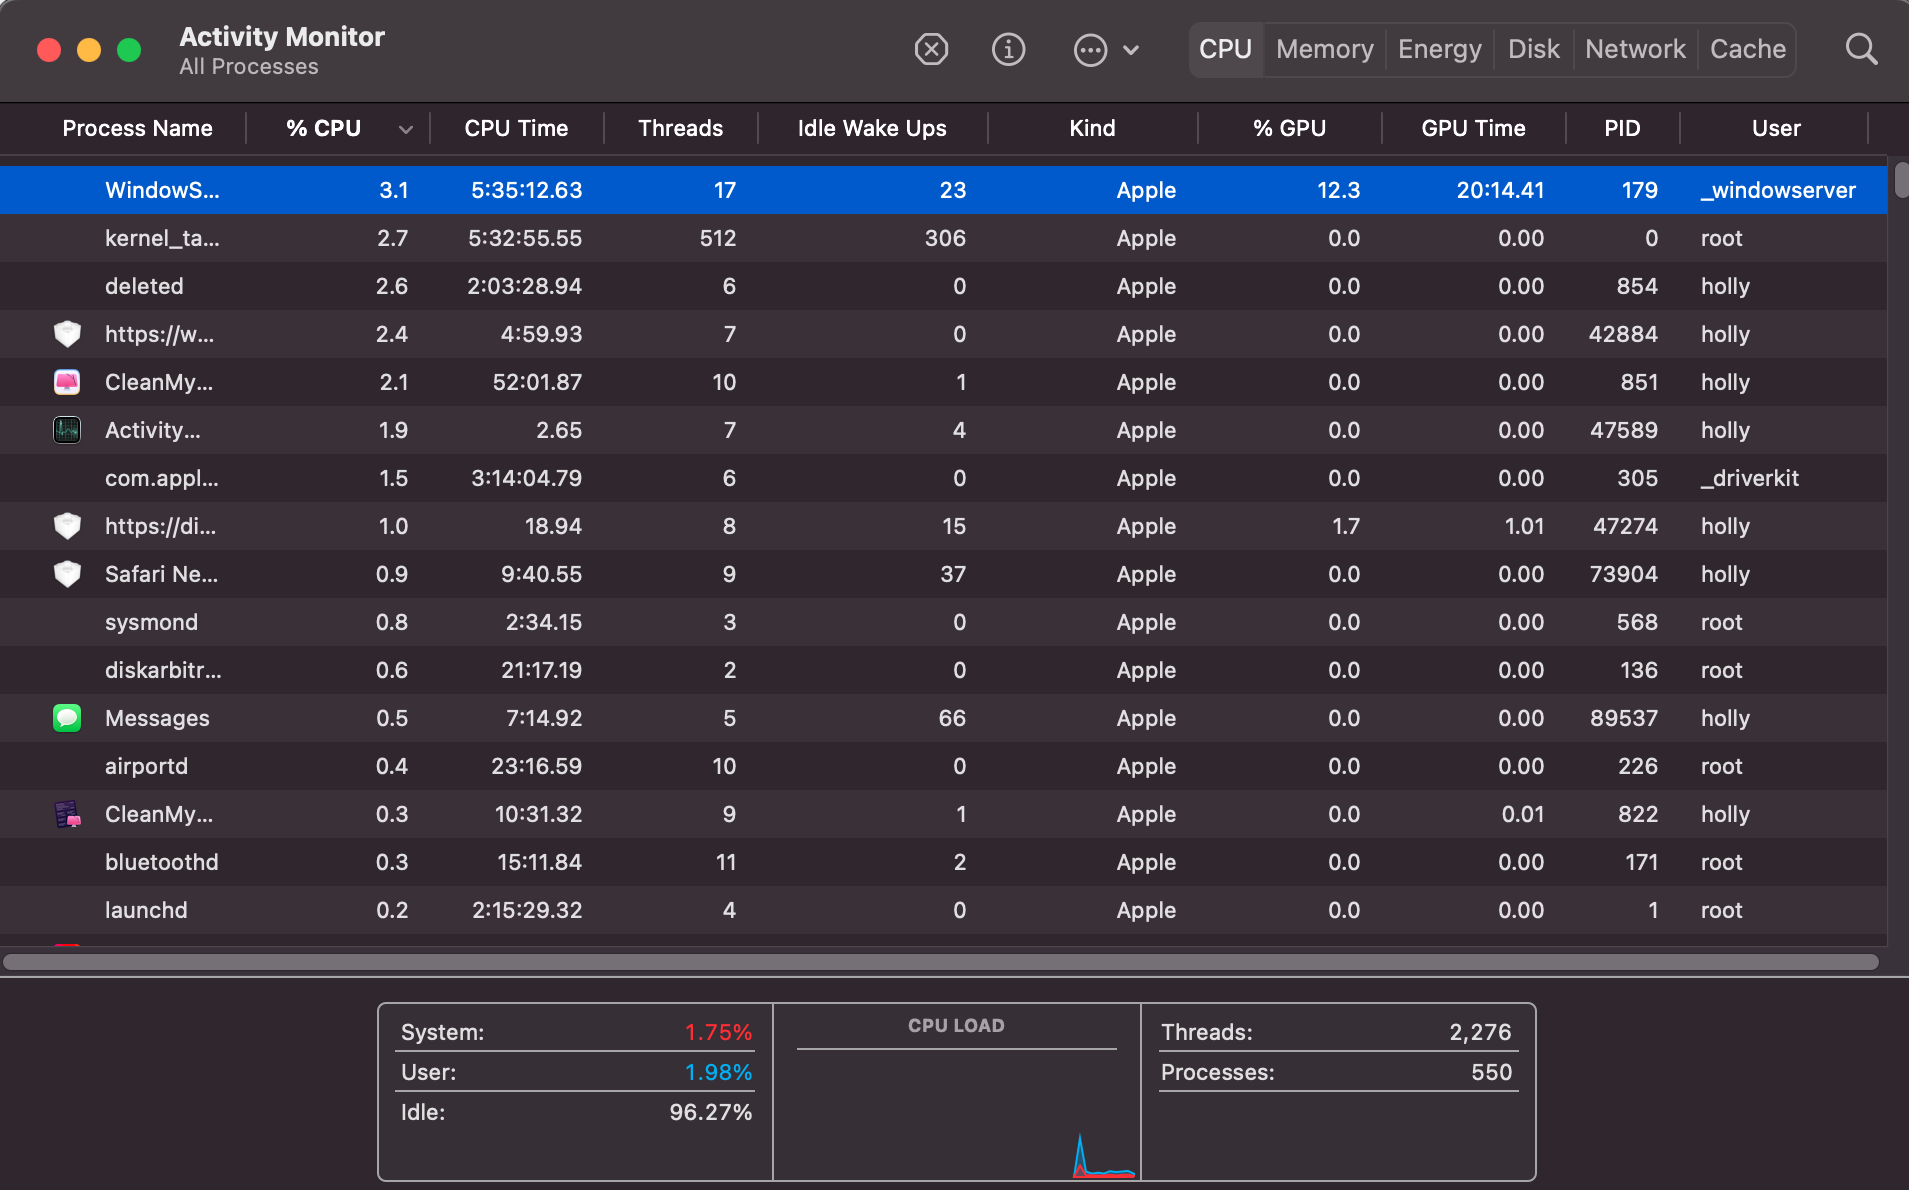Click the vertical scrollbar thumb at right

1901,180
